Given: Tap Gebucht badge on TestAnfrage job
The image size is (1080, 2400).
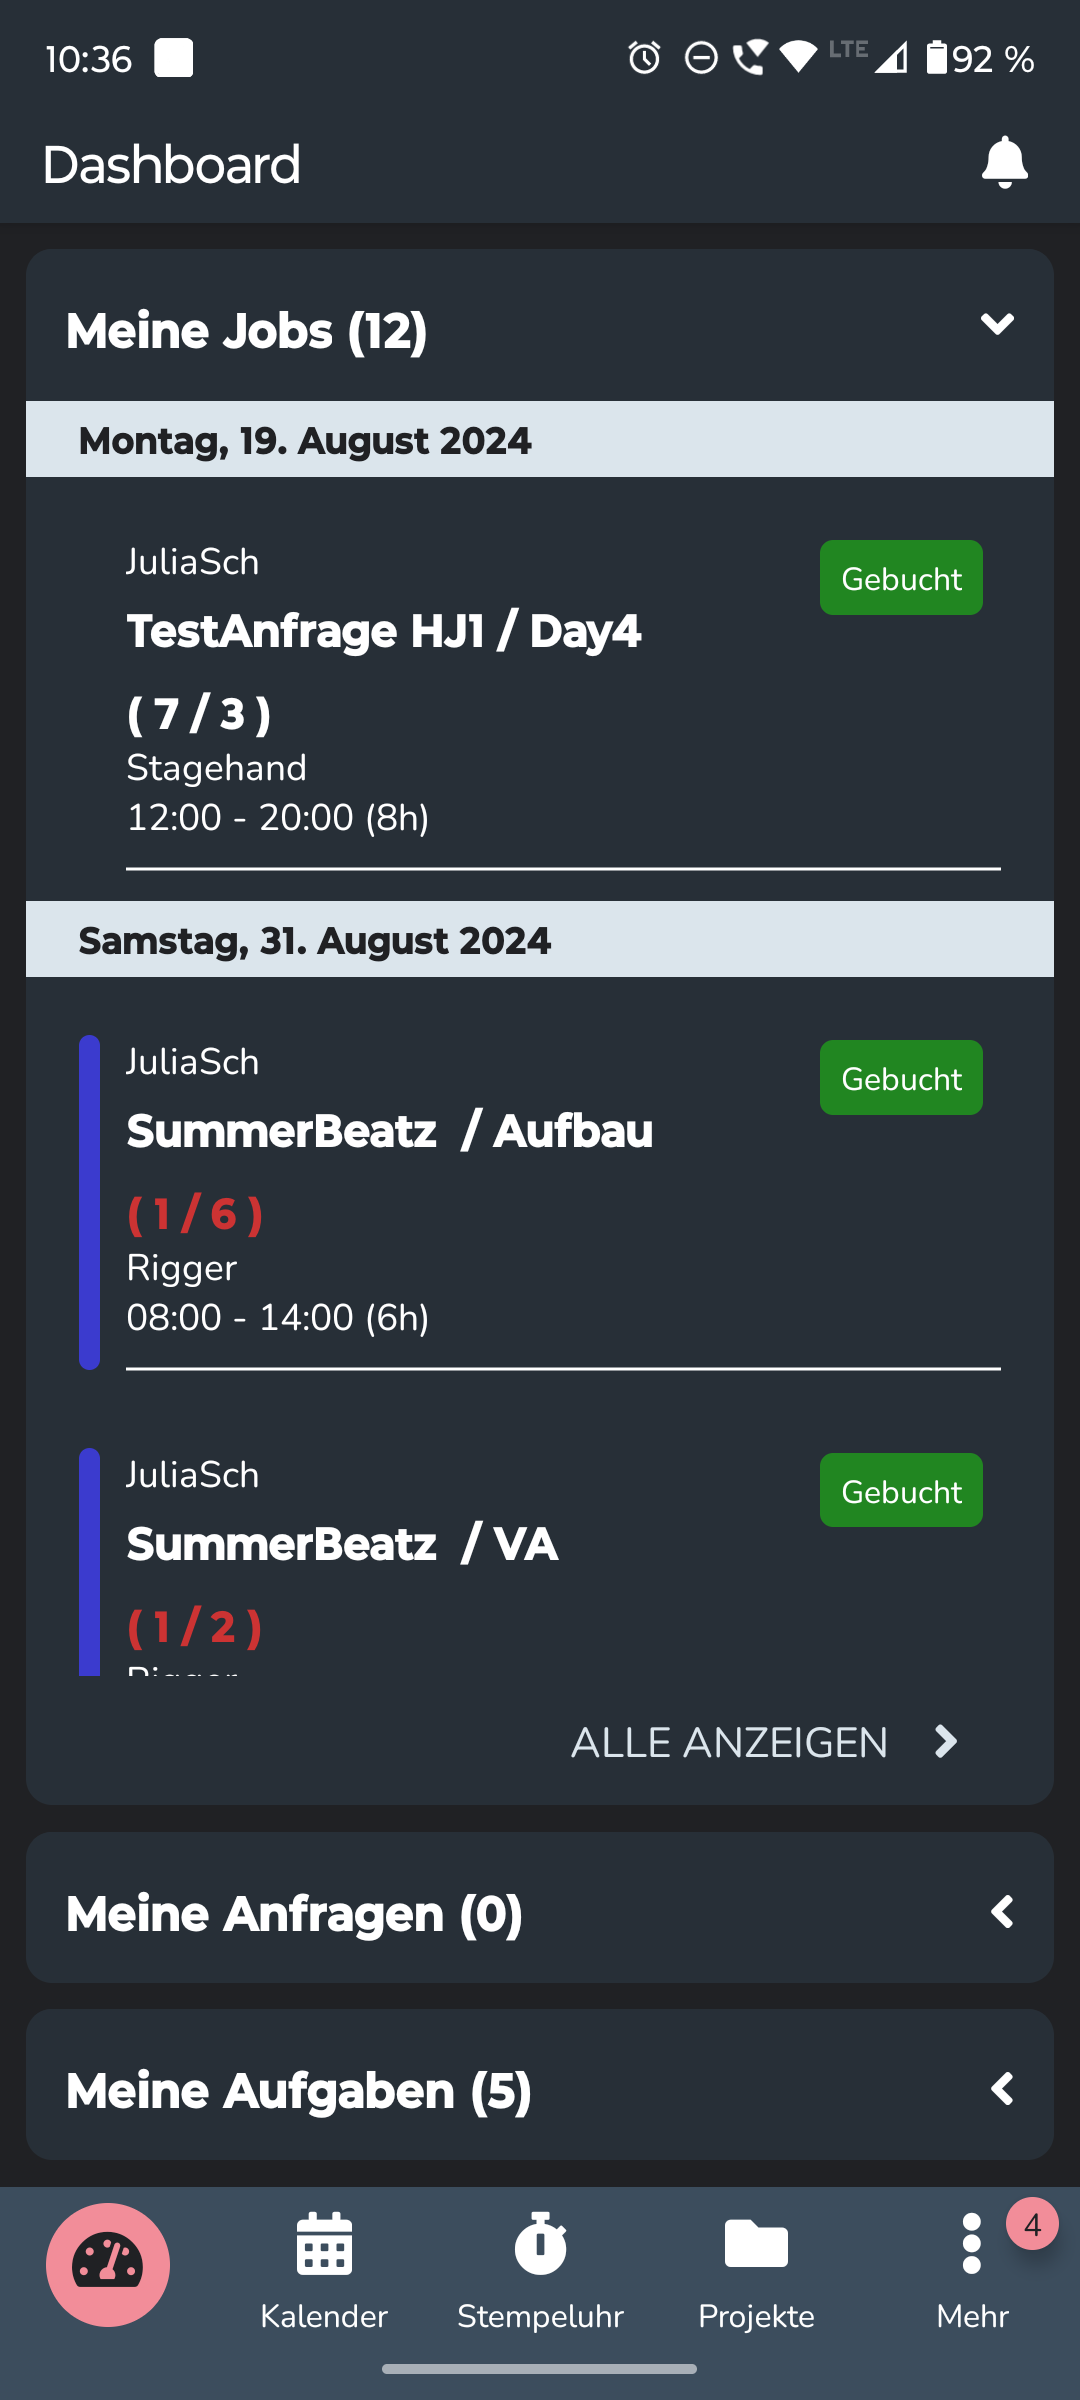Looking at the screenshot, I should pos(901,578).
